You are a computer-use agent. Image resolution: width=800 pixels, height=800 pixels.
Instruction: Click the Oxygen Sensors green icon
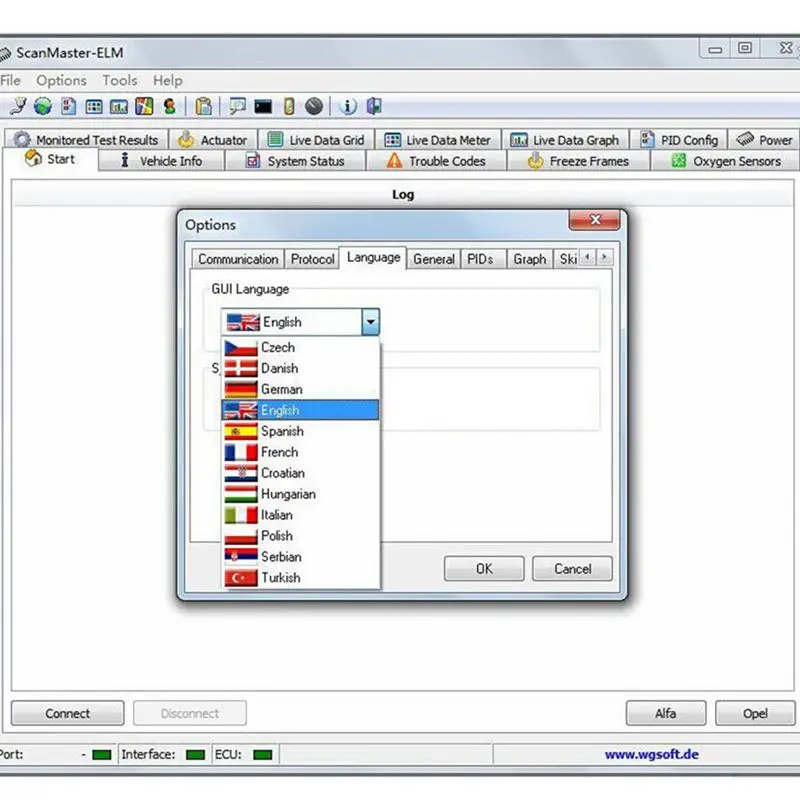(679, 161)
